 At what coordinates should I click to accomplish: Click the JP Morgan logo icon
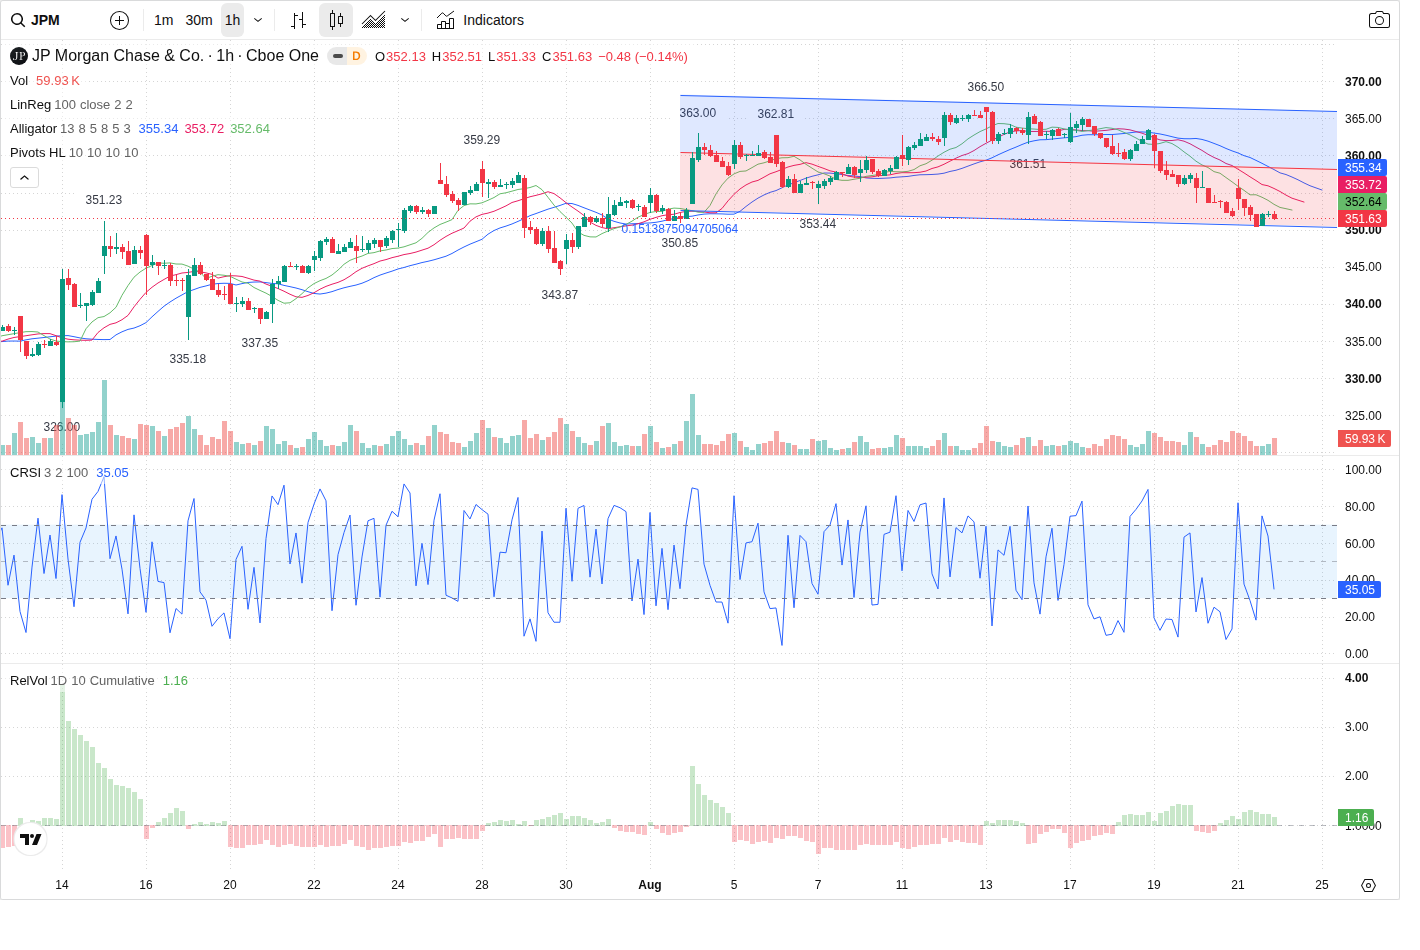19,56
